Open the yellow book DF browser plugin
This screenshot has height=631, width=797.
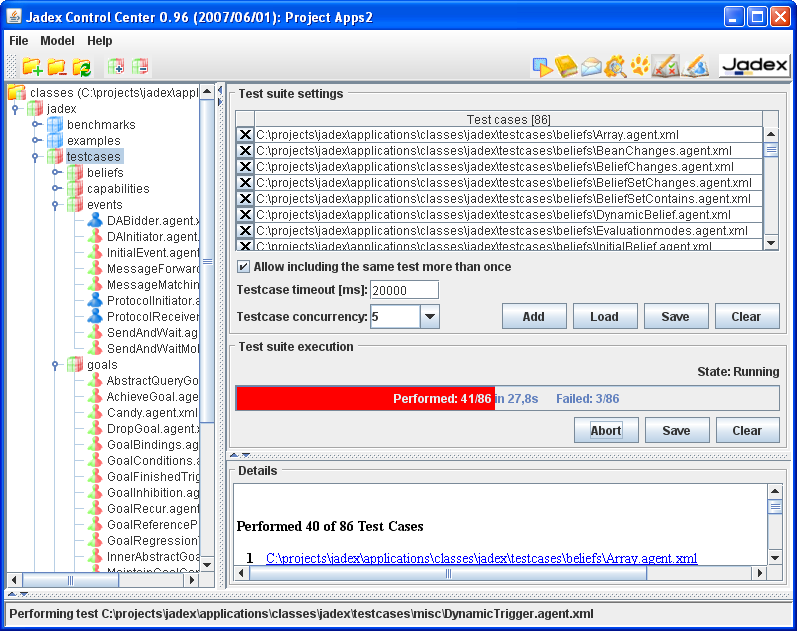pyautogui.click(x=566, y=67)
